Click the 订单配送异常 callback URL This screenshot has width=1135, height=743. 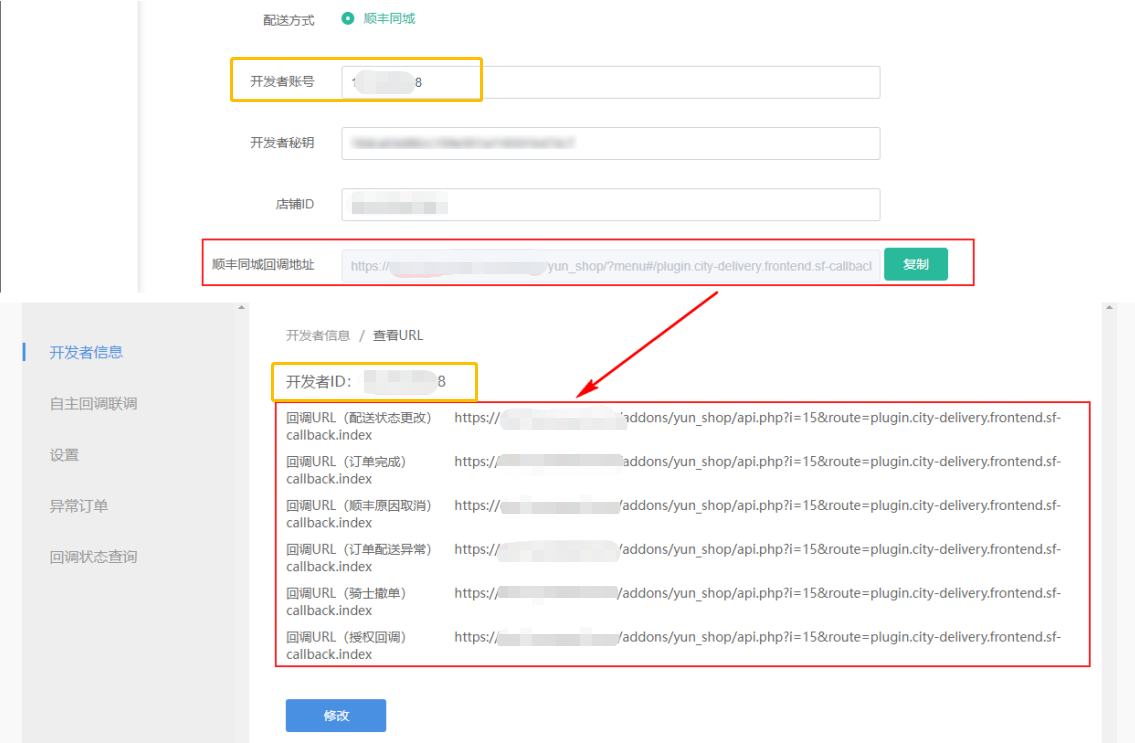click(757, 550)
